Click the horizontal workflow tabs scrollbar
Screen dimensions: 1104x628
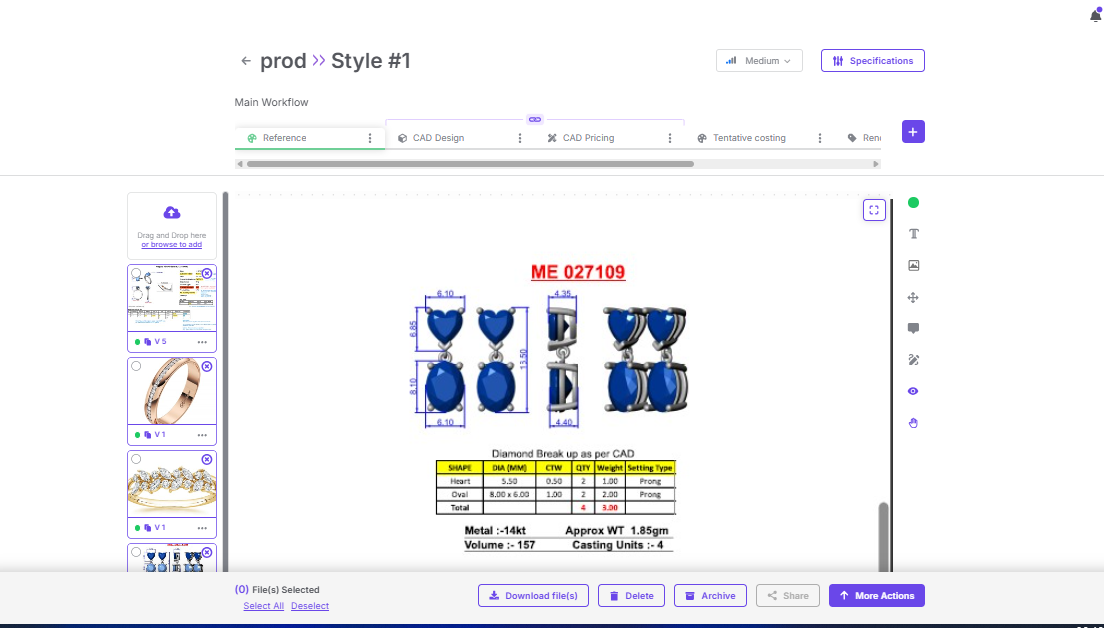[470, 164]
